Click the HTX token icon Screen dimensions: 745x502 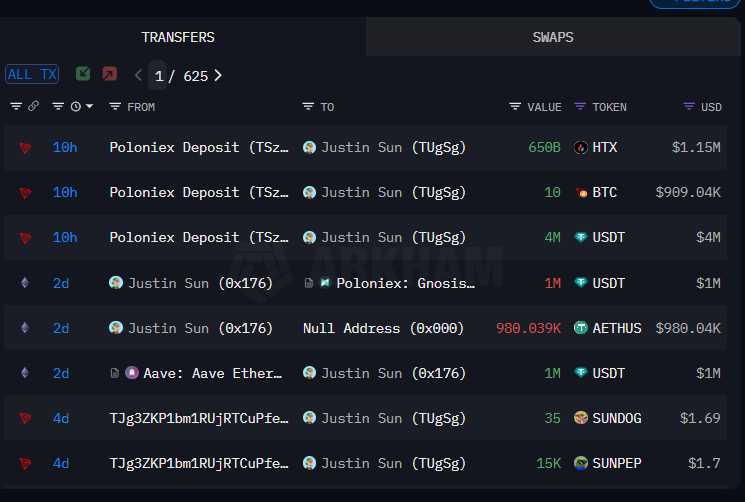pyautogui.click(x=581, y=147)
